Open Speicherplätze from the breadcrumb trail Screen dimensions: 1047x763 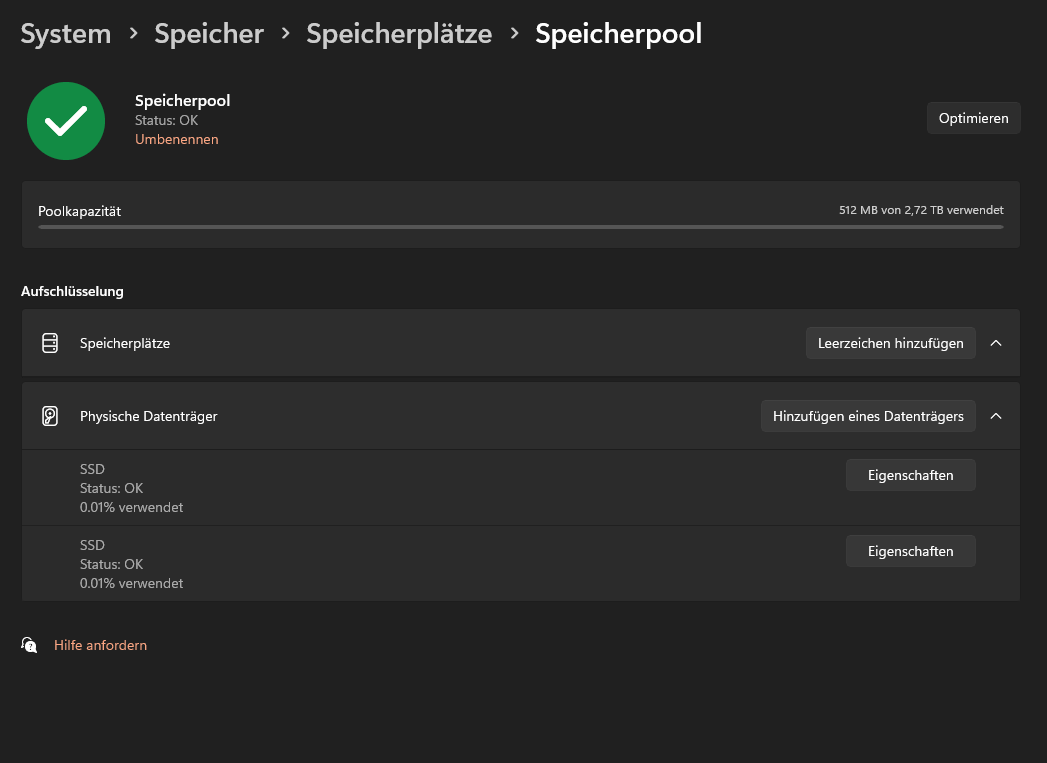click(398, 34)
